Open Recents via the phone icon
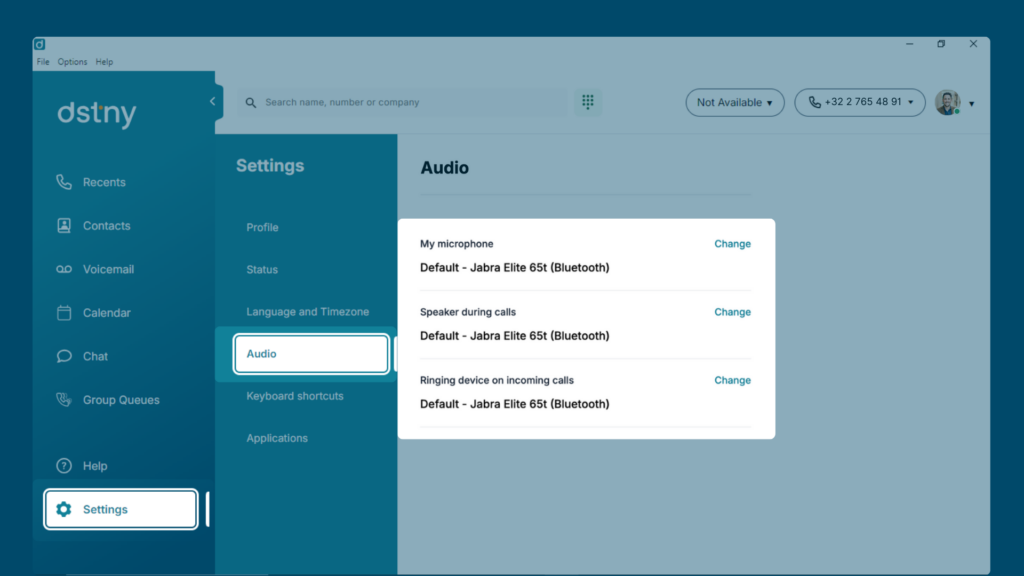The width and height of the screenshot is (1024, 576). point(63,182)
